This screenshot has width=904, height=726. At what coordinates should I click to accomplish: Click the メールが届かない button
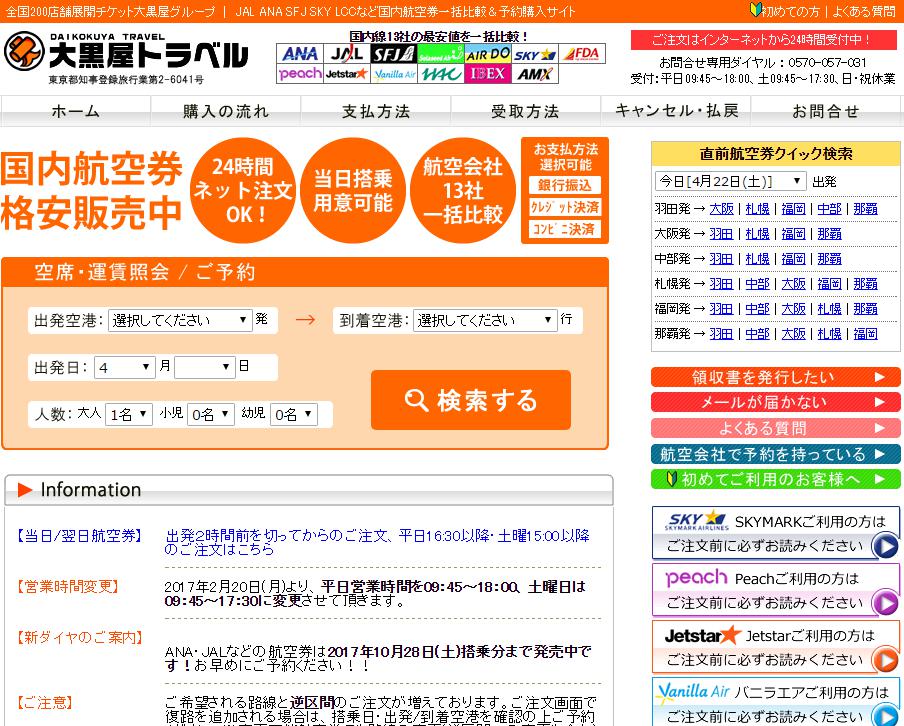point(775,403)
